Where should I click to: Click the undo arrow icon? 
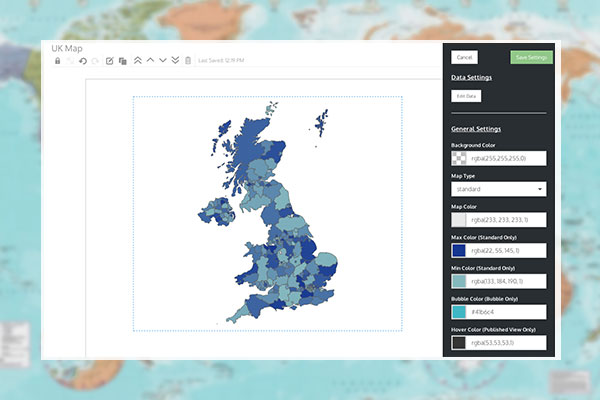pyautogui.click(x=82, y=61)
